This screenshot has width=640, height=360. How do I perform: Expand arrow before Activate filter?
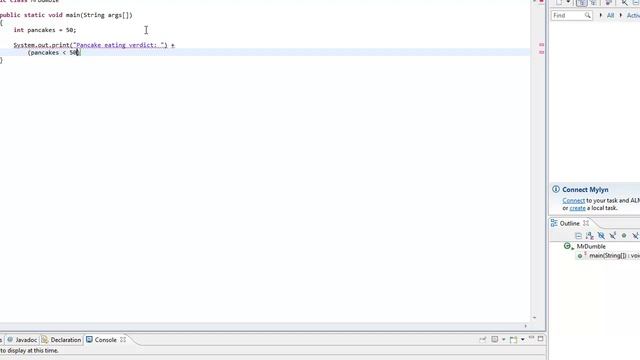(621, 16)
